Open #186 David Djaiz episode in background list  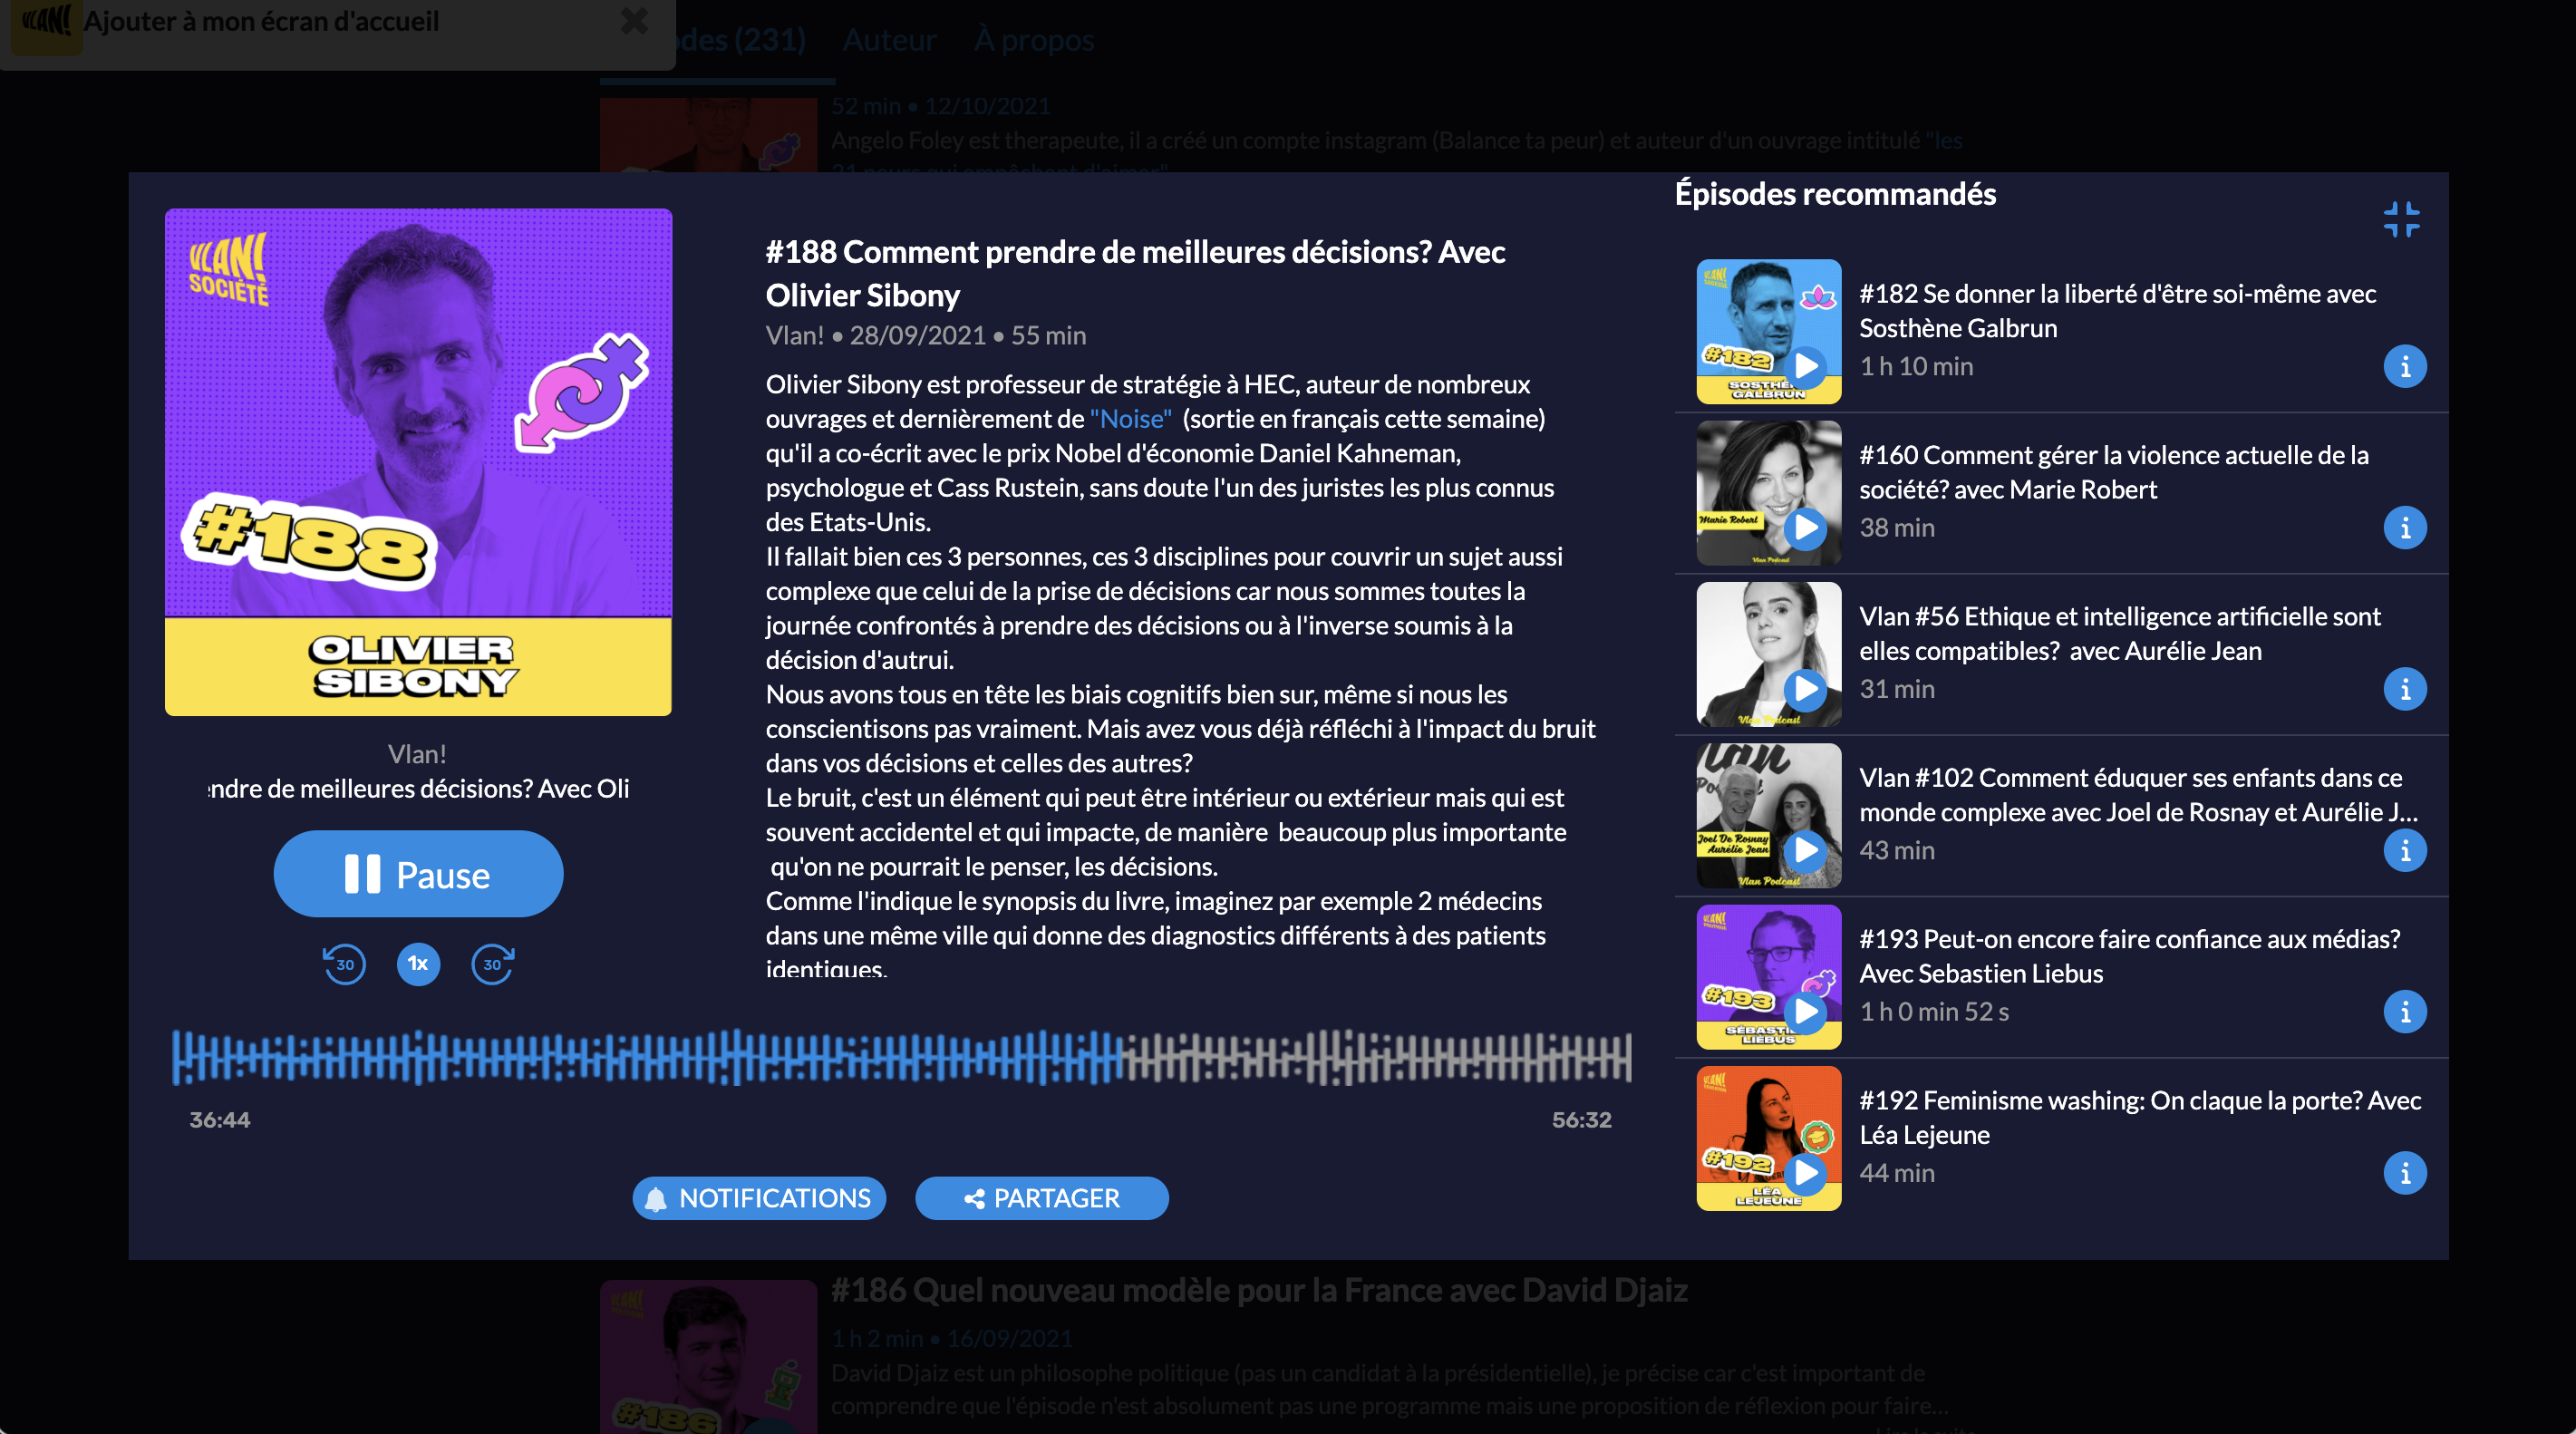coord(1259,1290)
